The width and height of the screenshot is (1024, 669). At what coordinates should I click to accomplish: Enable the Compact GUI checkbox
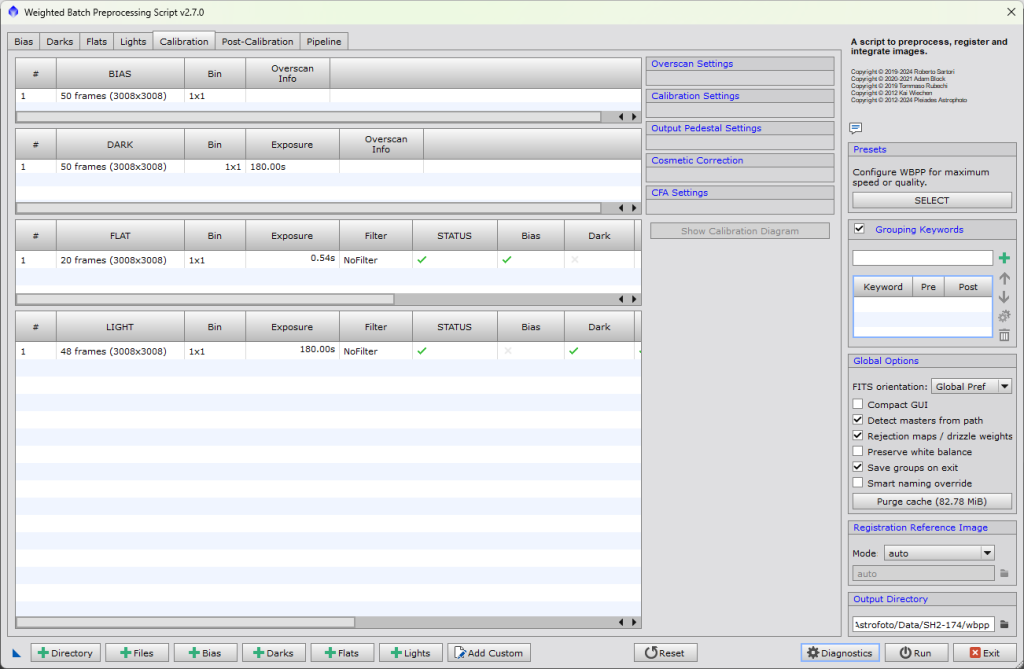point(858,405)
